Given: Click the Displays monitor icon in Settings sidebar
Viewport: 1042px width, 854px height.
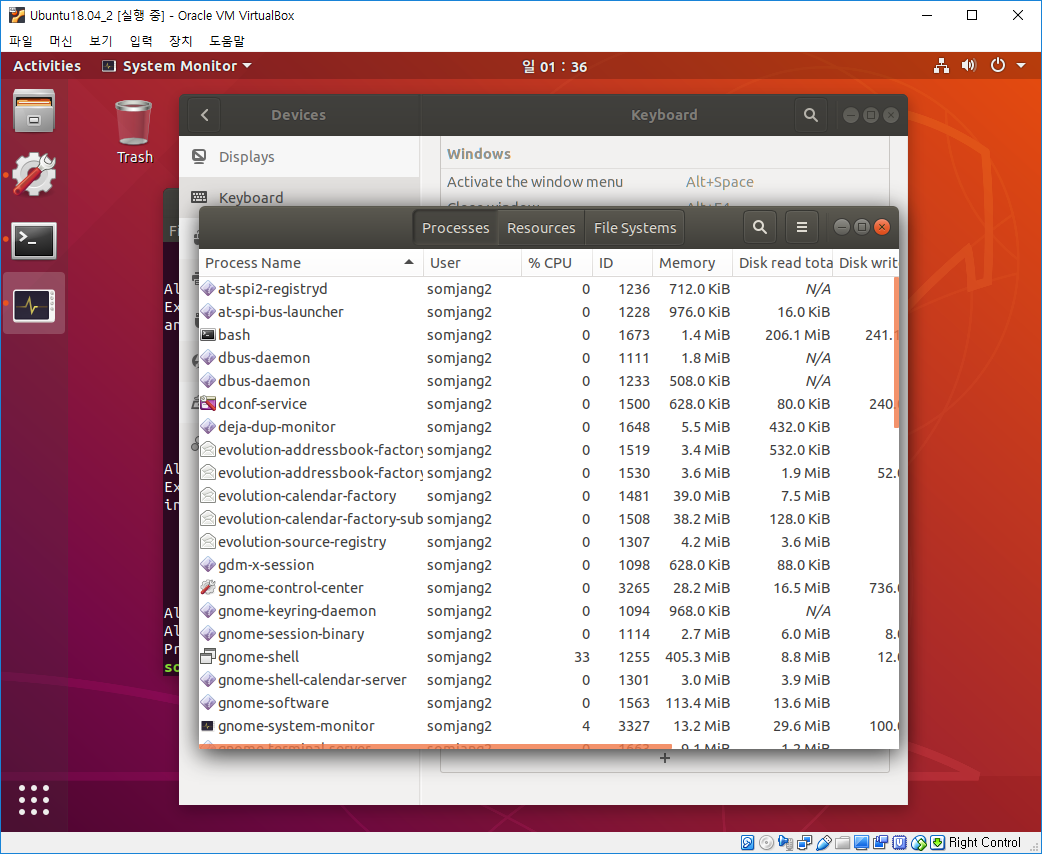Looking at the screenshot, I should 199,156.
